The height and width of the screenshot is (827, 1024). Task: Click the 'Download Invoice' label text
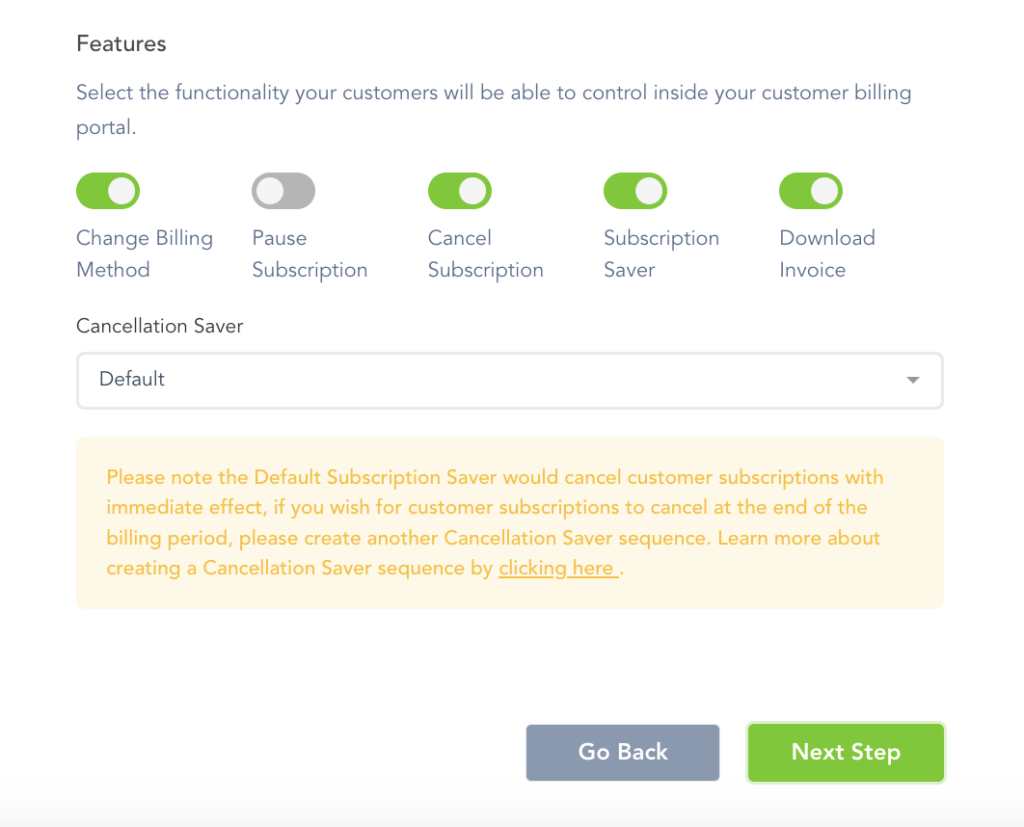pos(827,254)
